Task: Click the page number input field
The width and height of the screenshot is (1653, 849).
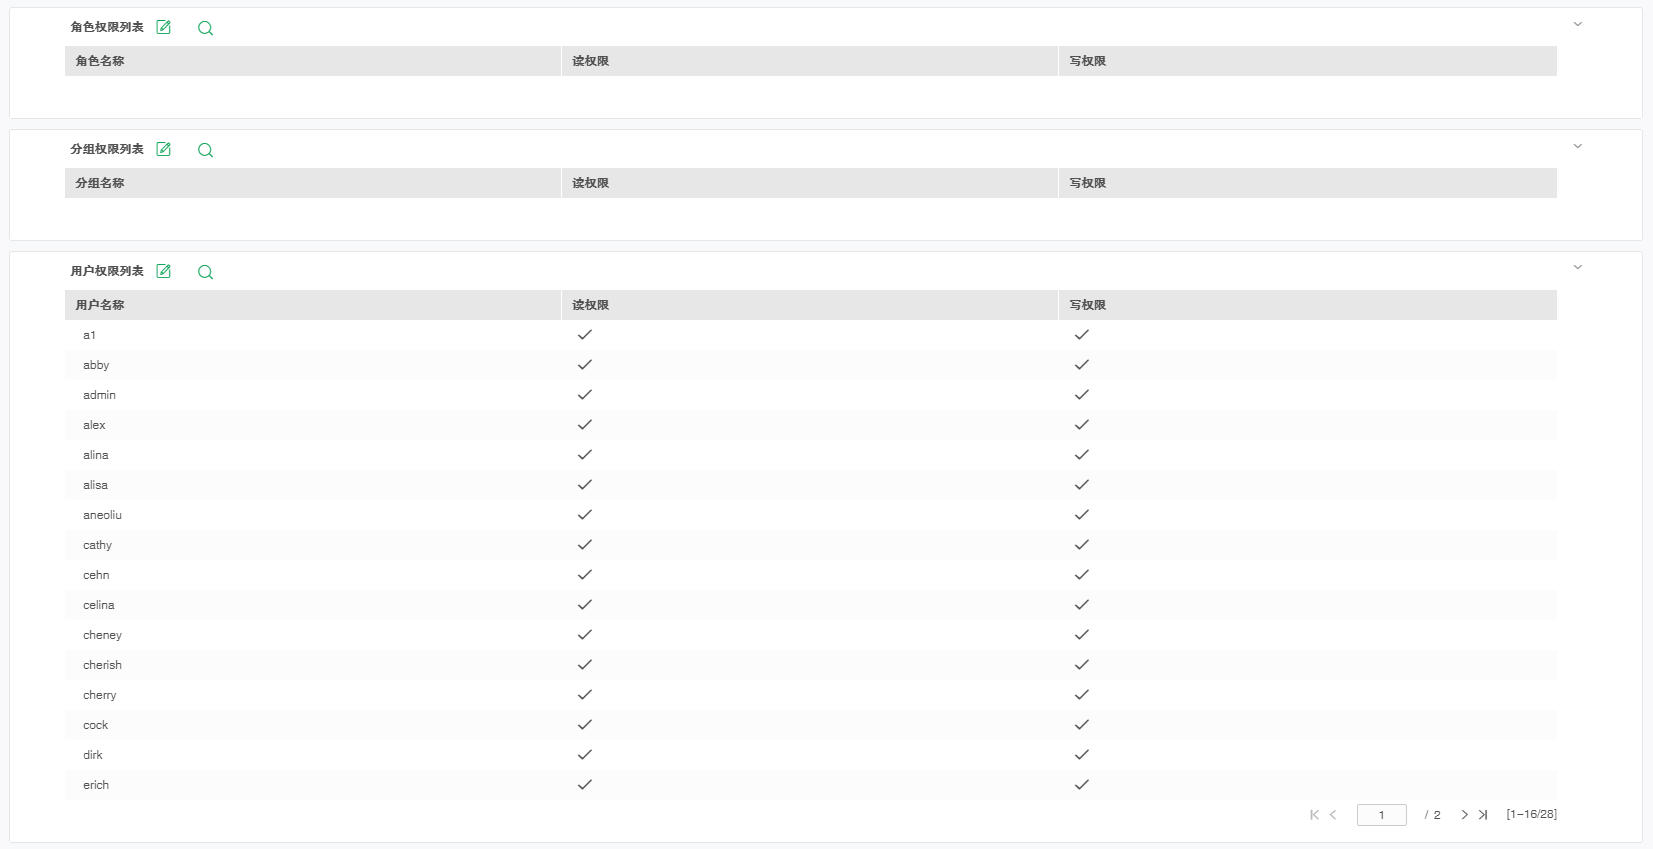Action: 1381,815
